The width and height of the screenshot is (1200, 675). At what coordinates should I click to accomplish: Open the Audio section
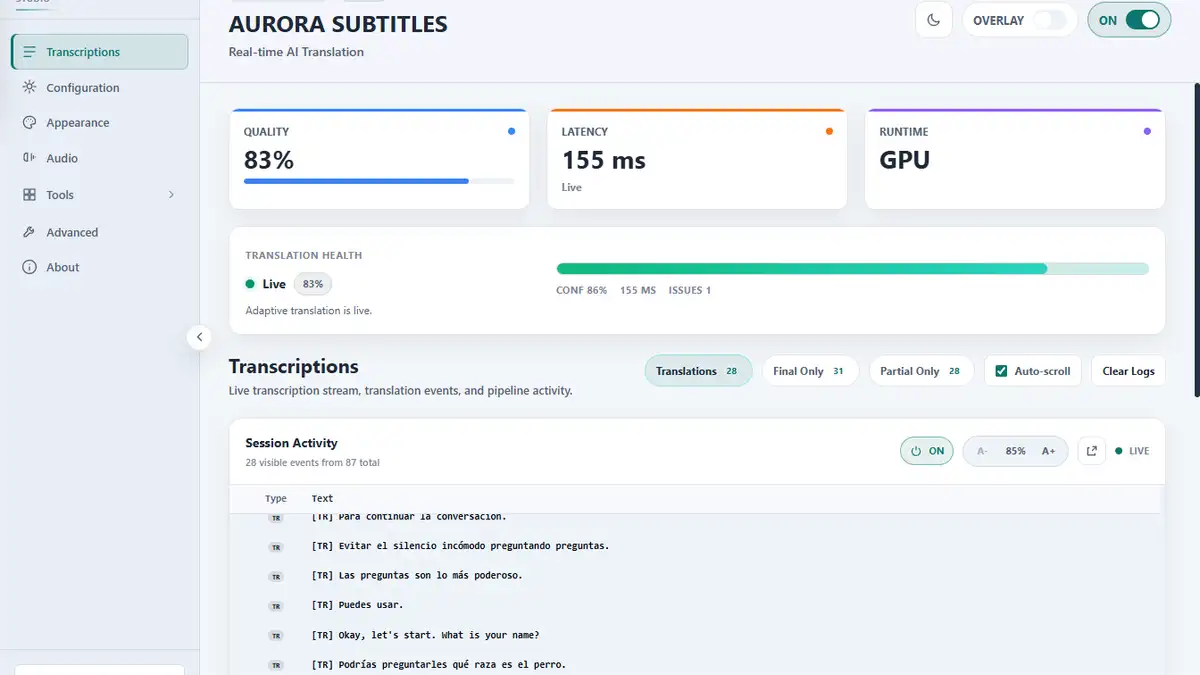(99, 158)
